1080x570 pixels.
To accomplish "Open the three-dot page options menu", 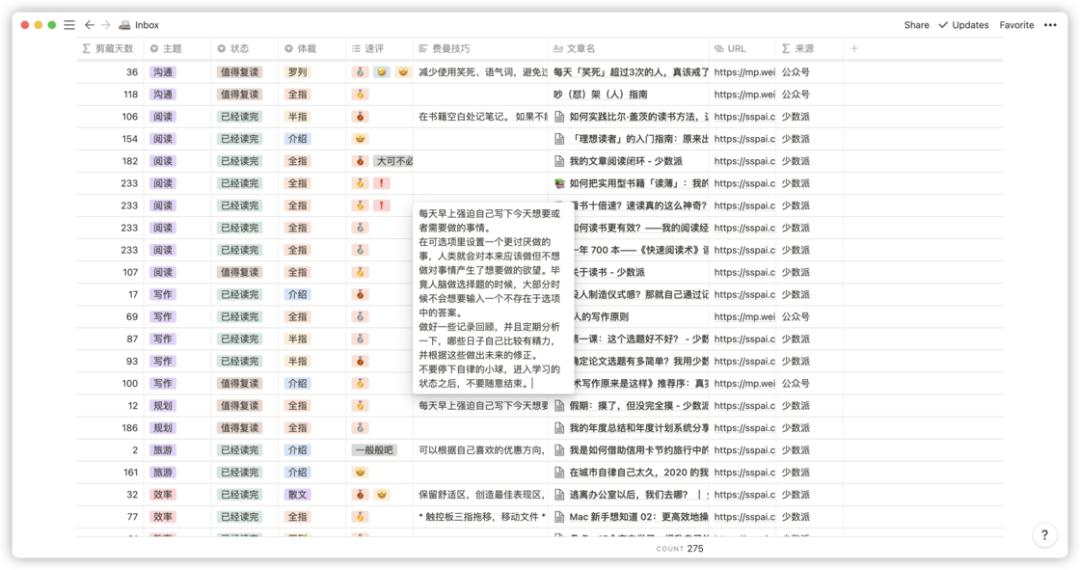I will [x=1050, y=25].
